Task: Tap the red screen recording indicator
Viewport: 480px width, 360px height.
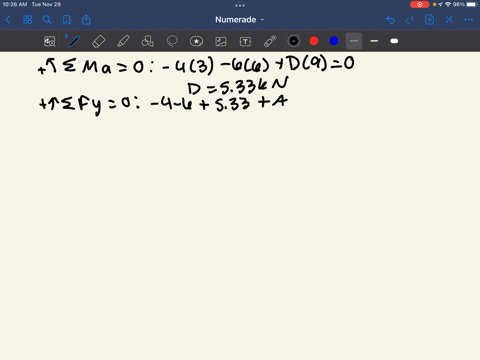Action: point(420,5)
